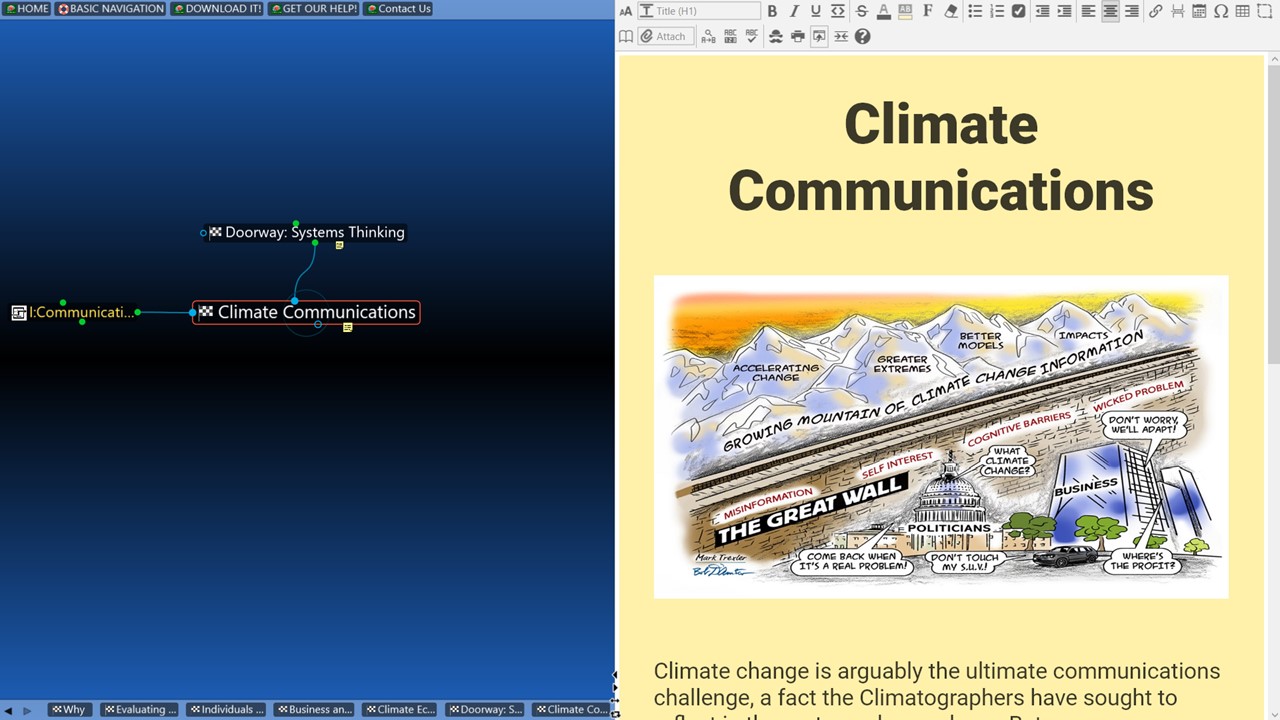Open the font options (F) tool

point(928,11)
